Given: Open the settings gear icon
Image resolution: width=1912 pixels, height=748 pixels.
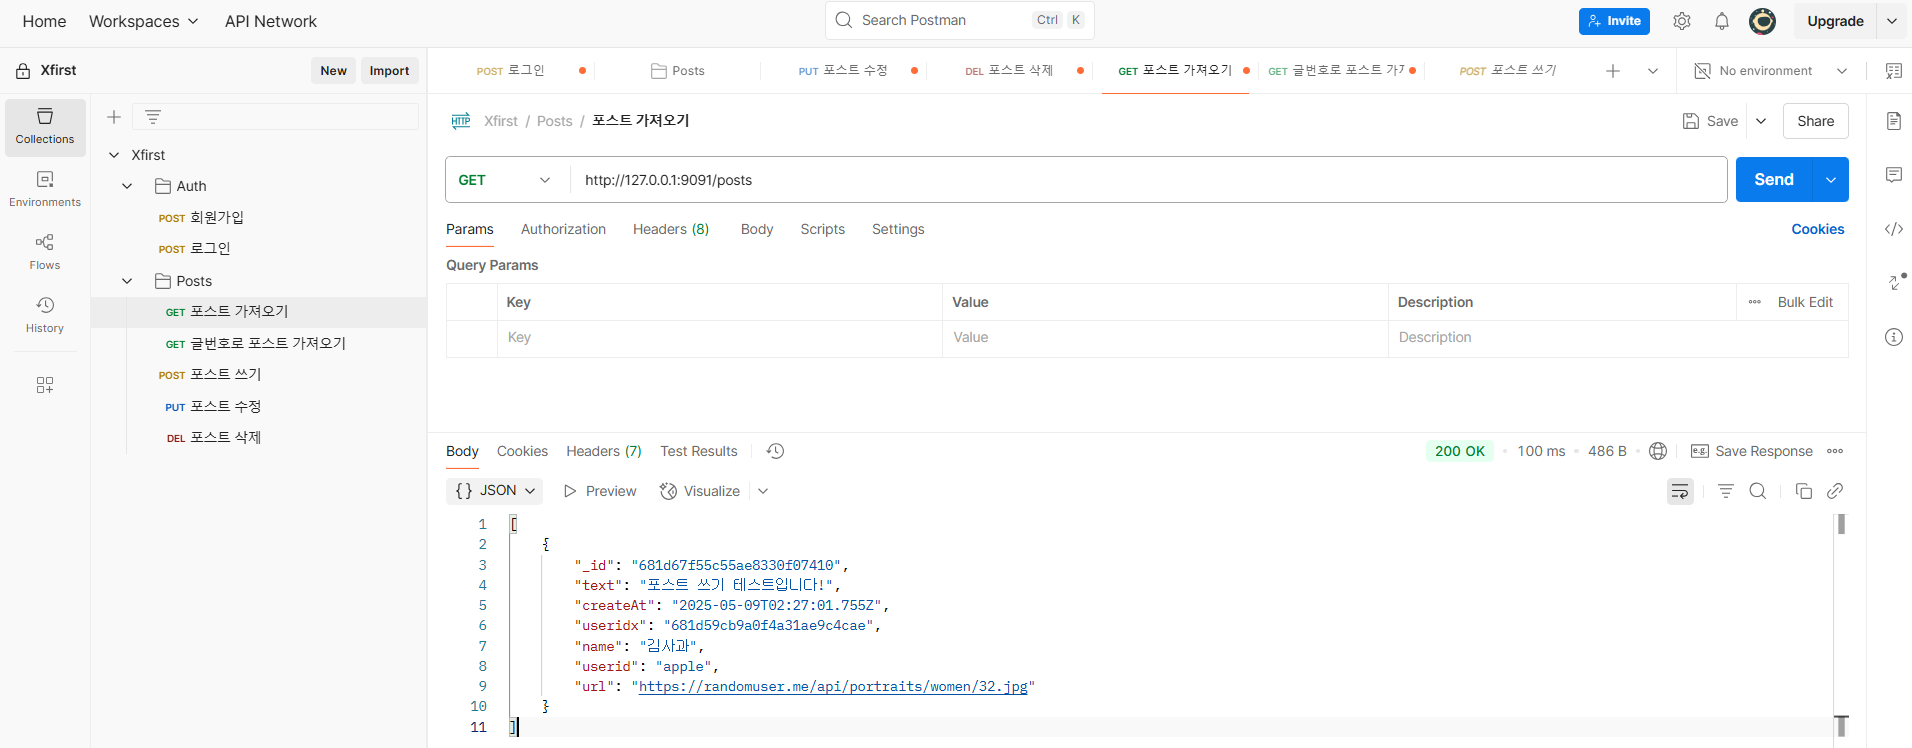Looking at the screenshot, I should tap(1682, 21).
